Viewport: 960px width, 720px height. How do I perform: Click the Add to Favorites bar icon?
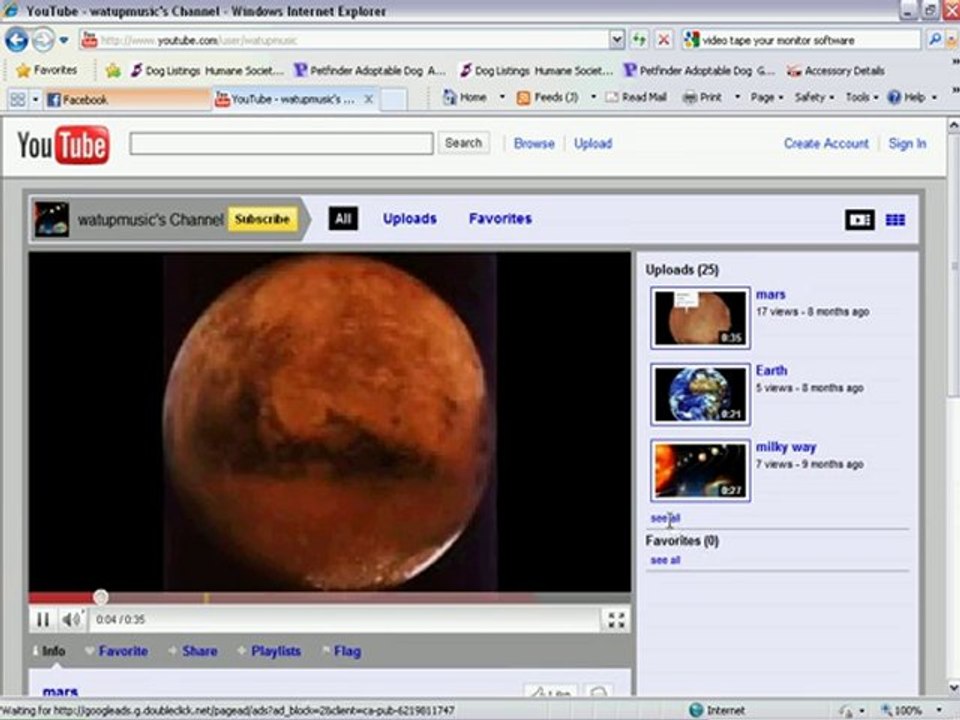[x=113, y=70]
